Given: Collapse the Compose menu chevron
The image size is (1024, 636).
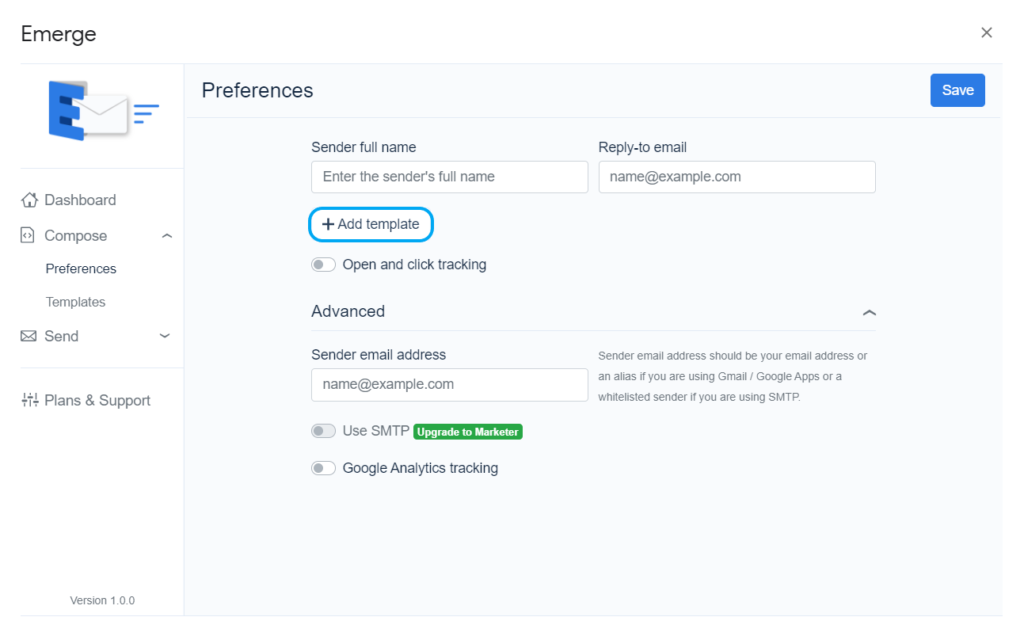Looking at the screenshot, I should point(167,236).
